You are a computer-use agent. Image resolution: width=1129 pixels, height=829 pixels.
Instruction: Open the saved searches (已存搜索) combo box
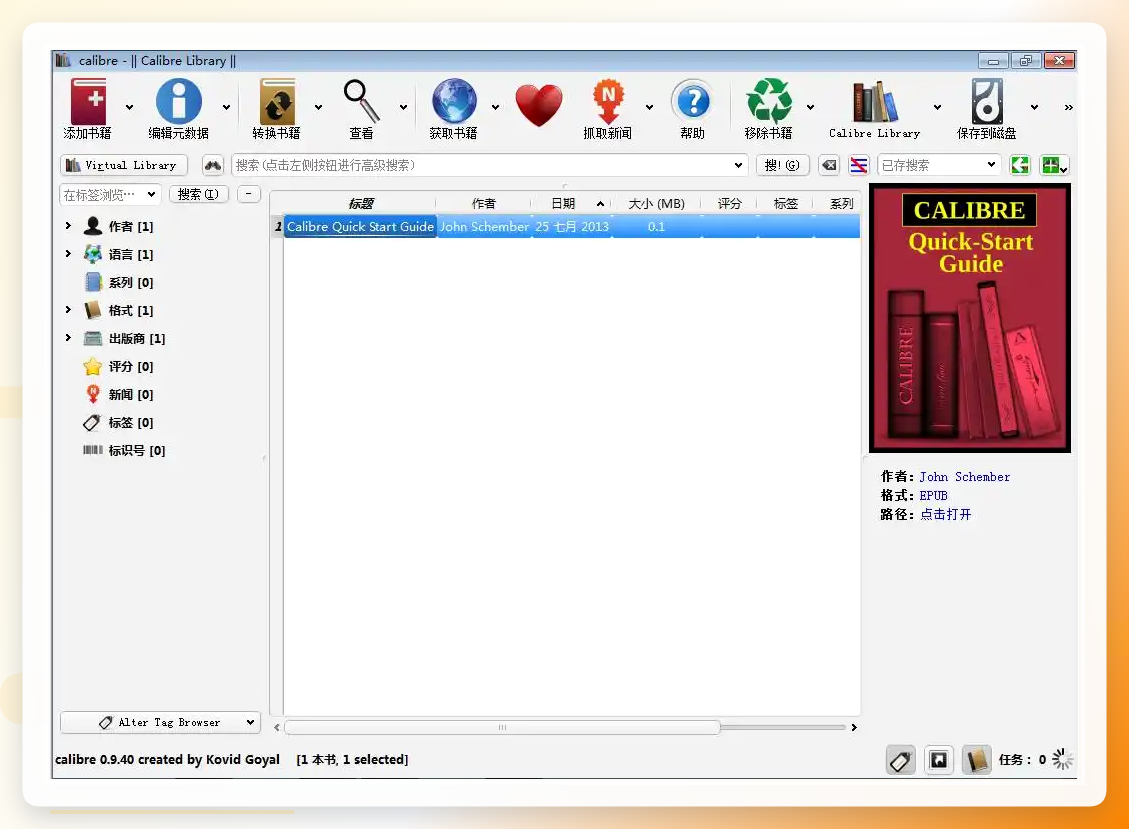click(939, 165)
